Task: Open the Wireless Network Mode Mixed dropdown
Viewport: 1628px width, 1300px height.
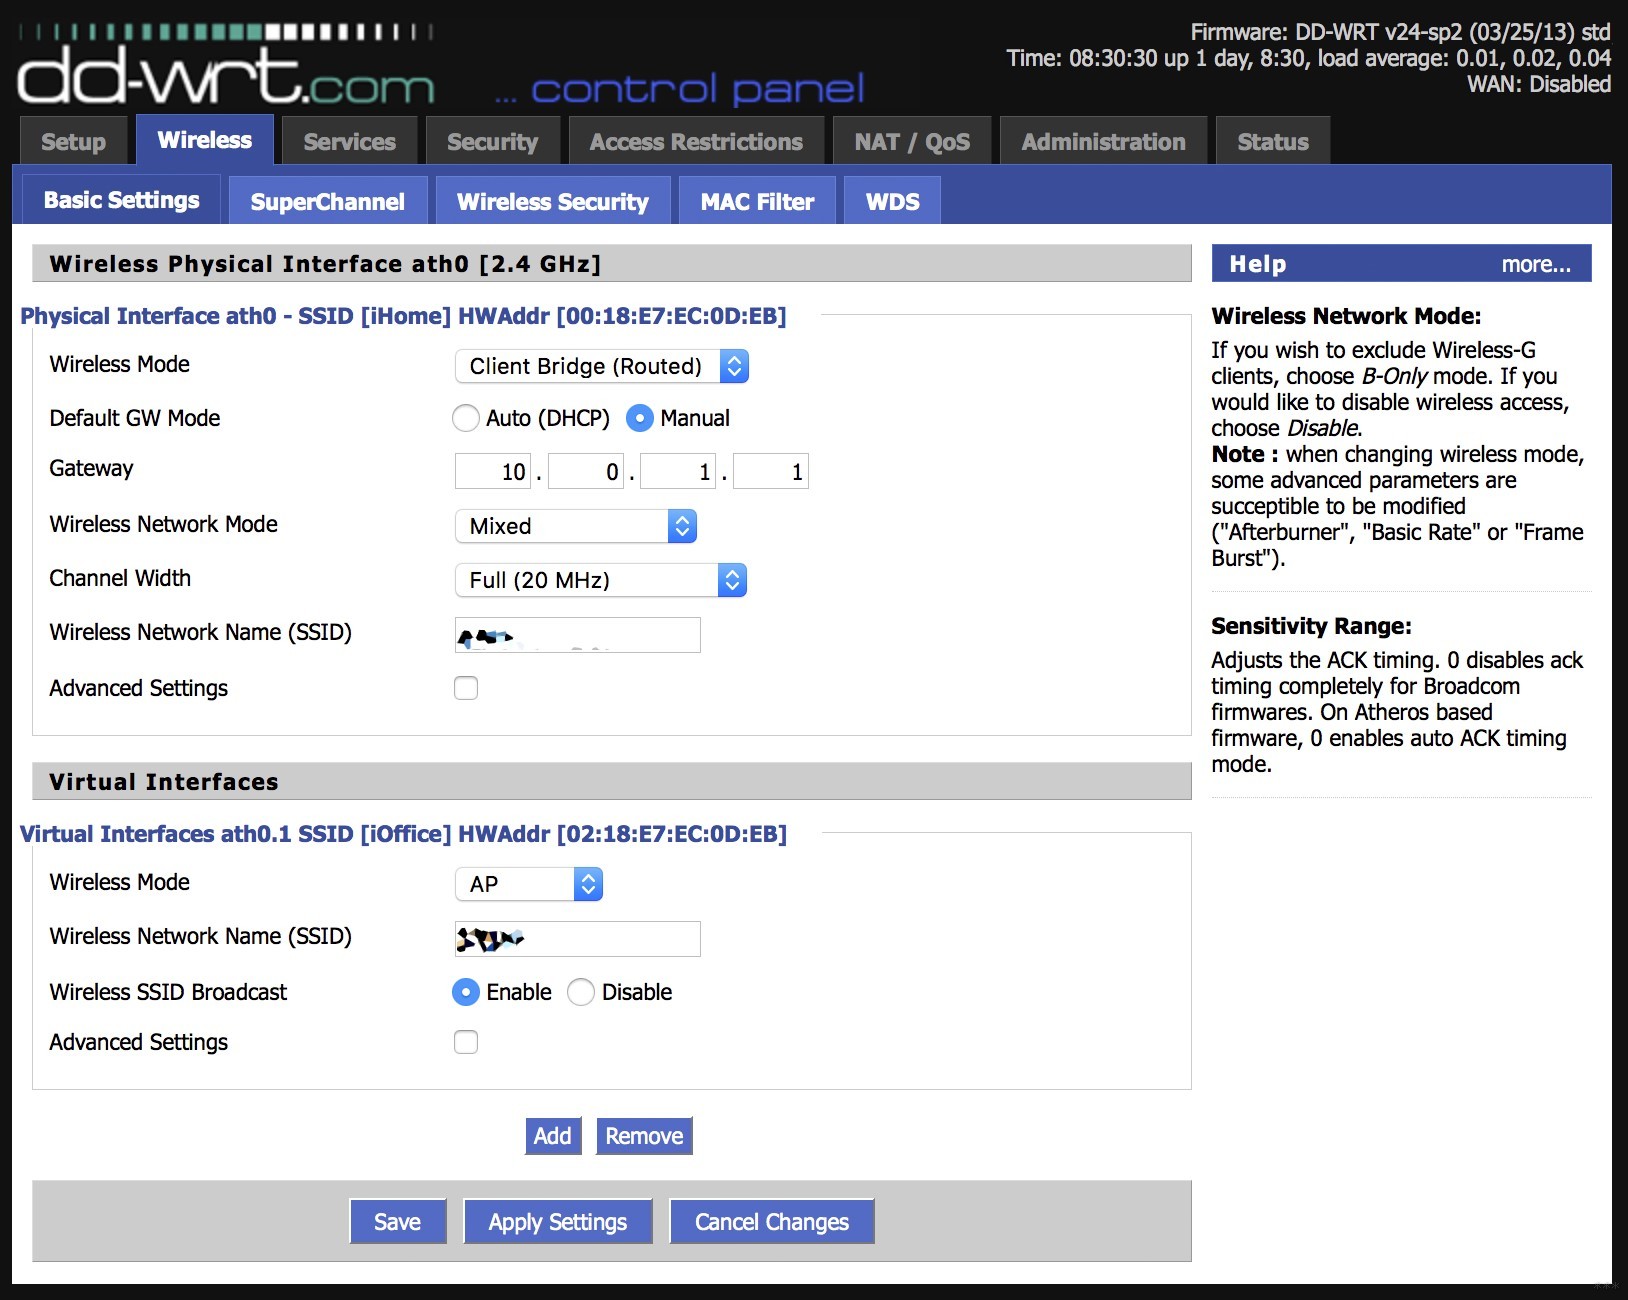Action: [575, 526]
